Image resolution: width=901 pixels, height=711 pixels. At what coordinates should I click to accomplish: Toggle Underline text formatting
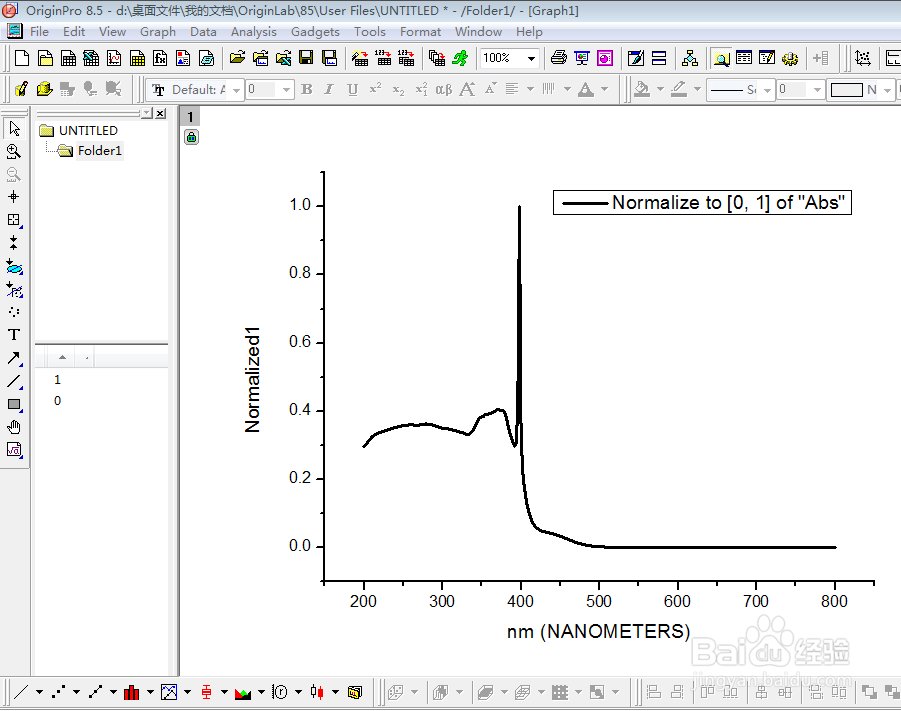click(352, 89)
